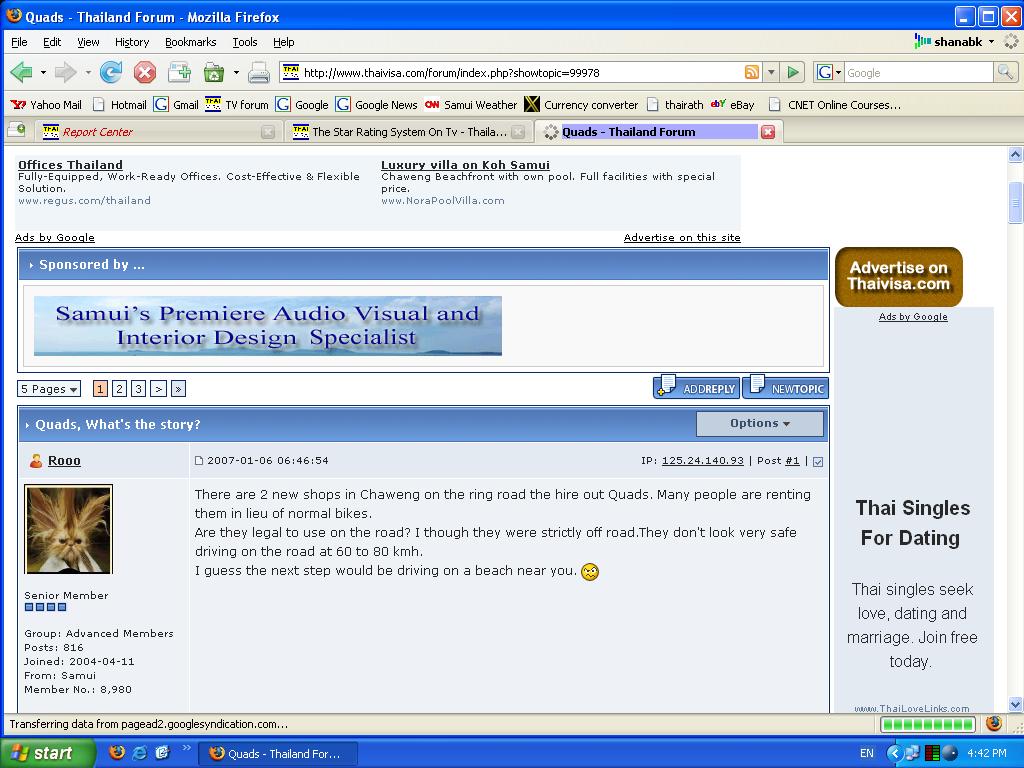Screen dimensions: 1024x768
Task: Open the search engine selector dropdown
Action: pos(829,72)
